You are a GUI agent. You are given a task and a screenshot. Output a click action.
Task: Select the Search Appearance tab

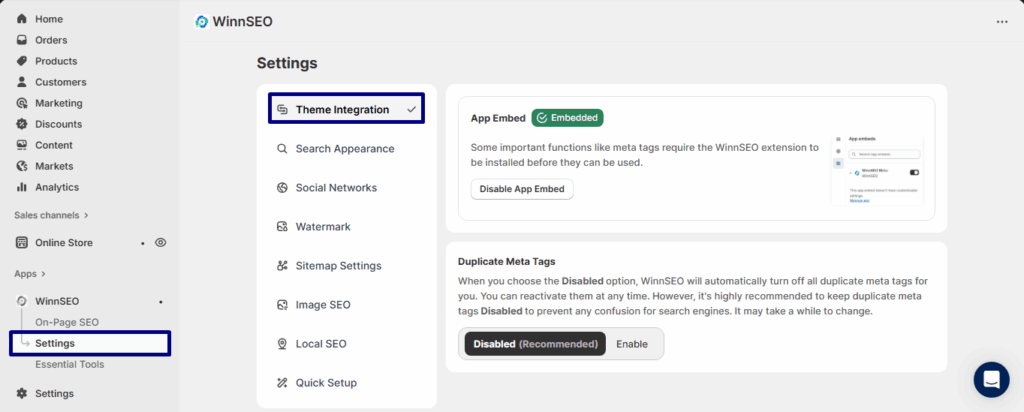pyautogui.click(x=347, y=148)
